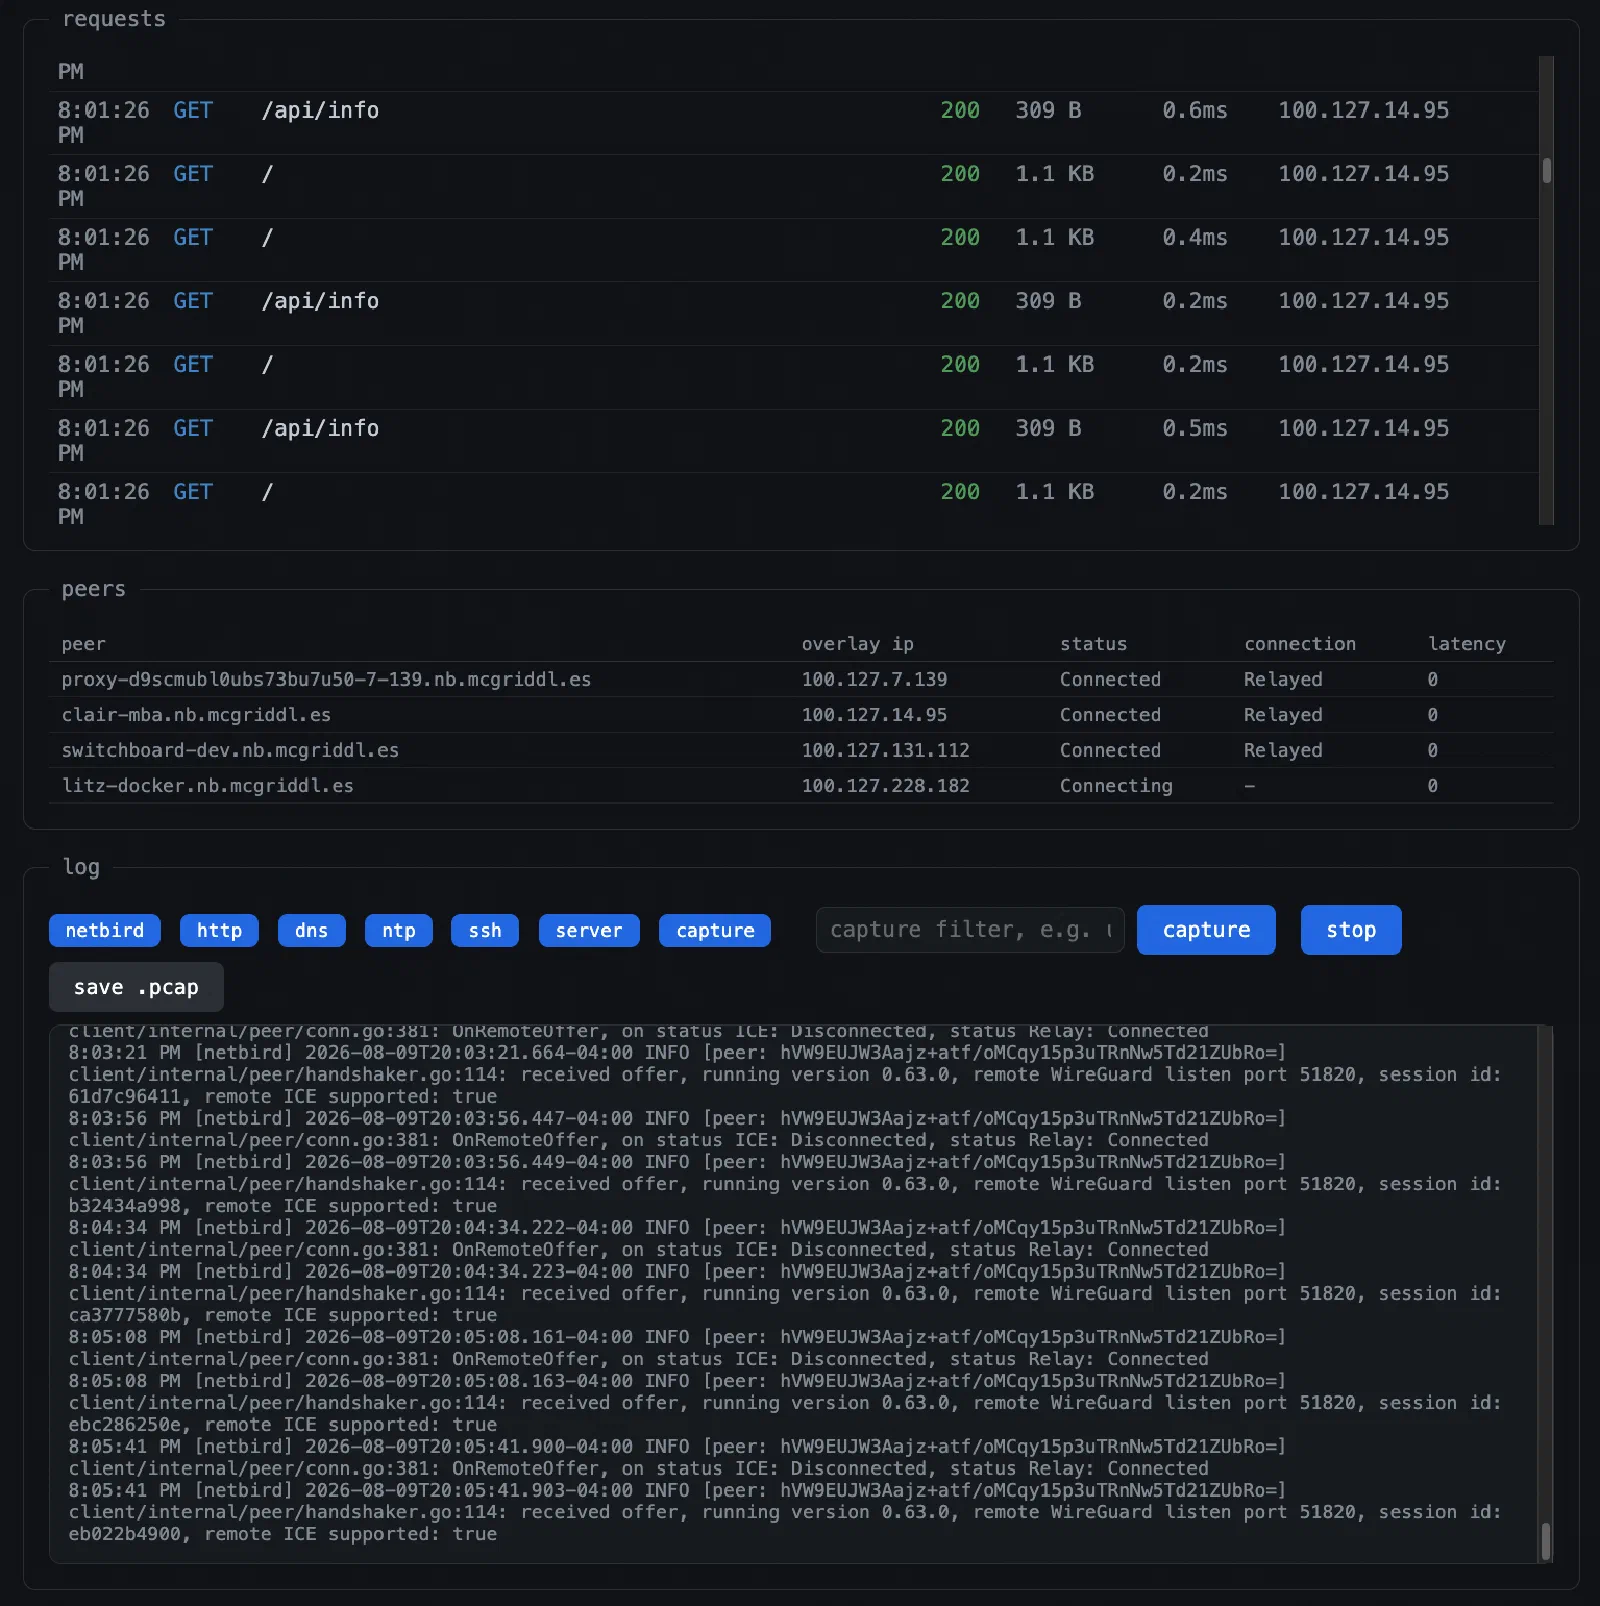Image resolution: width=1600 pixels, height=1606 pixels.
Task: Toggle the server log filter
Action: pyautogui.click(x=589, y=930)
